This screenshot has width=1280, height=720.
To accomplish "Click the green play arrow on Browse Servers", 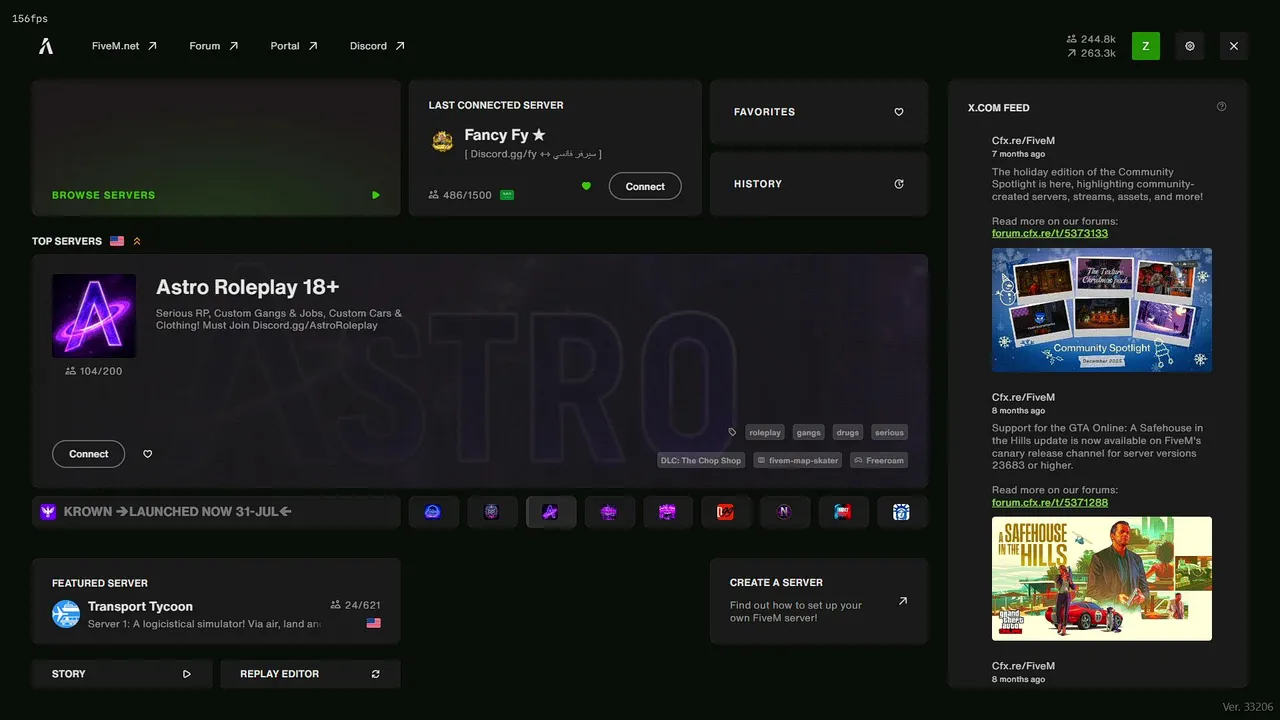I will pyautogui.click(x=376, y=195).
